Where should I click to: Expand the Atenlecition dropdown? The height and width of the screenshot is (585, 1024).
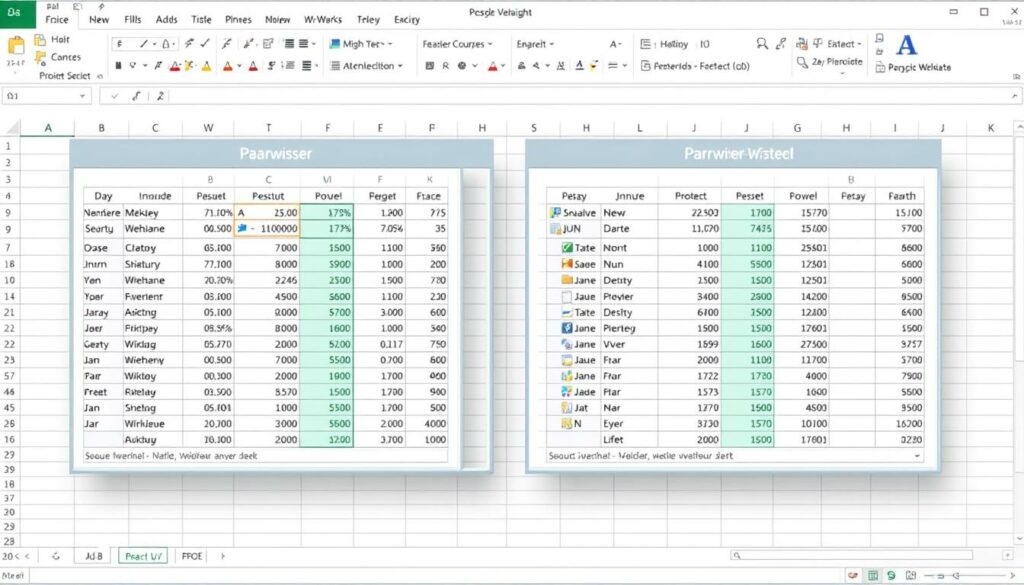pyautogui.click(x=400, y=66)
